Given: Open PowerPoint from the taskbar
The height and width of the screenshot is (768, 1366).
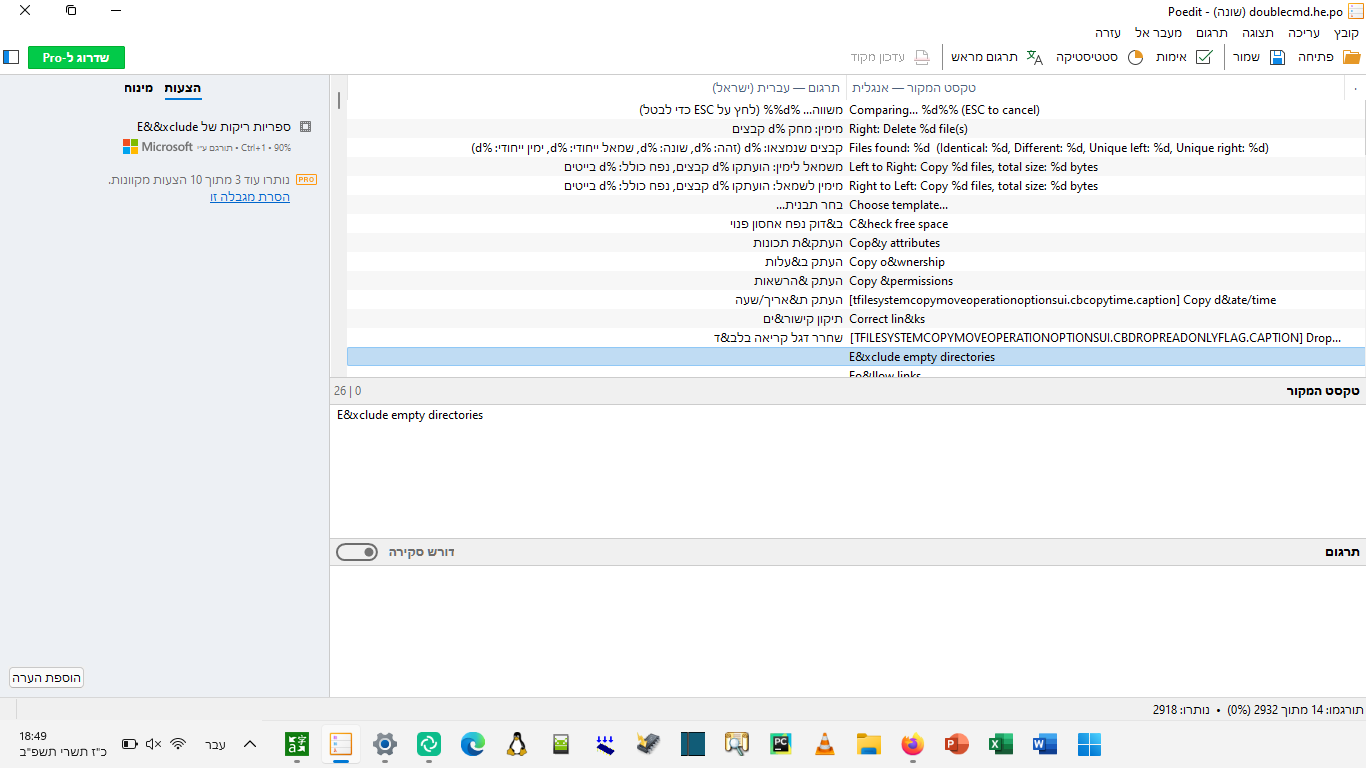Looking at the screenshot, I should 956,744.
